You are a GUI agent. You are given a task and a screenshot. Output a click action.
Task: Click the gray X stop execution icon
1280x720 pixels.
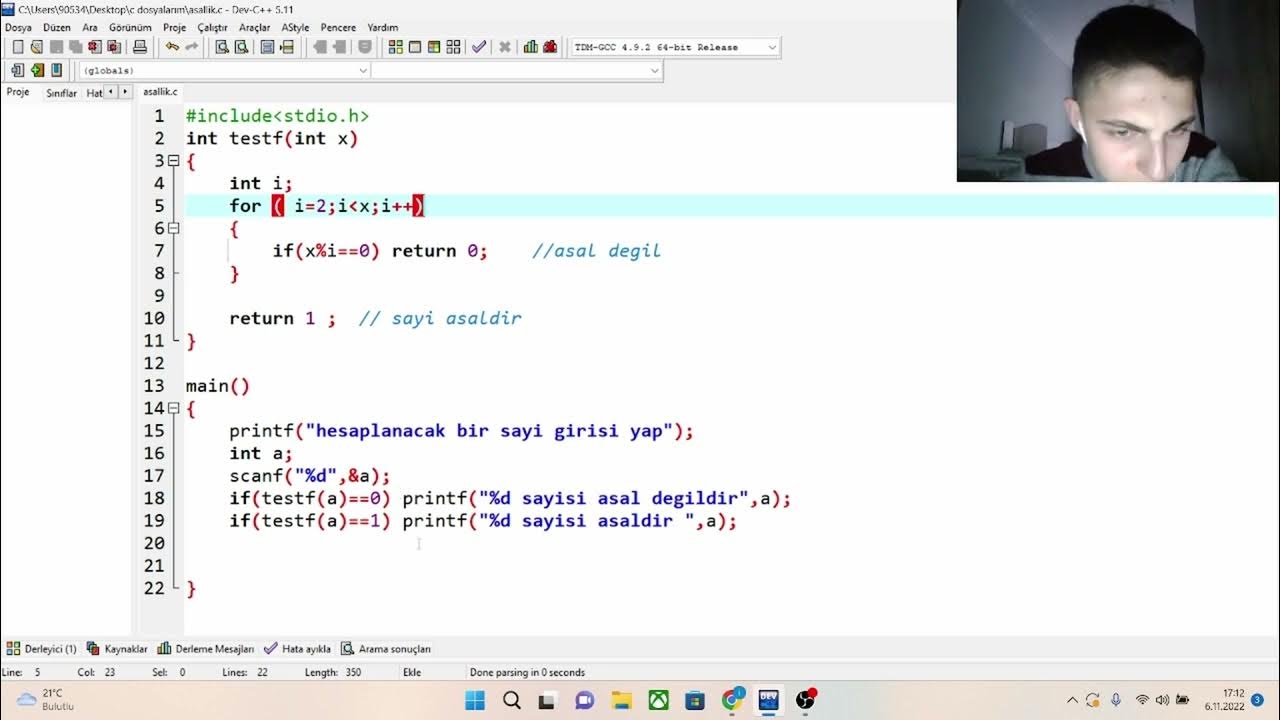click(505, 47)
